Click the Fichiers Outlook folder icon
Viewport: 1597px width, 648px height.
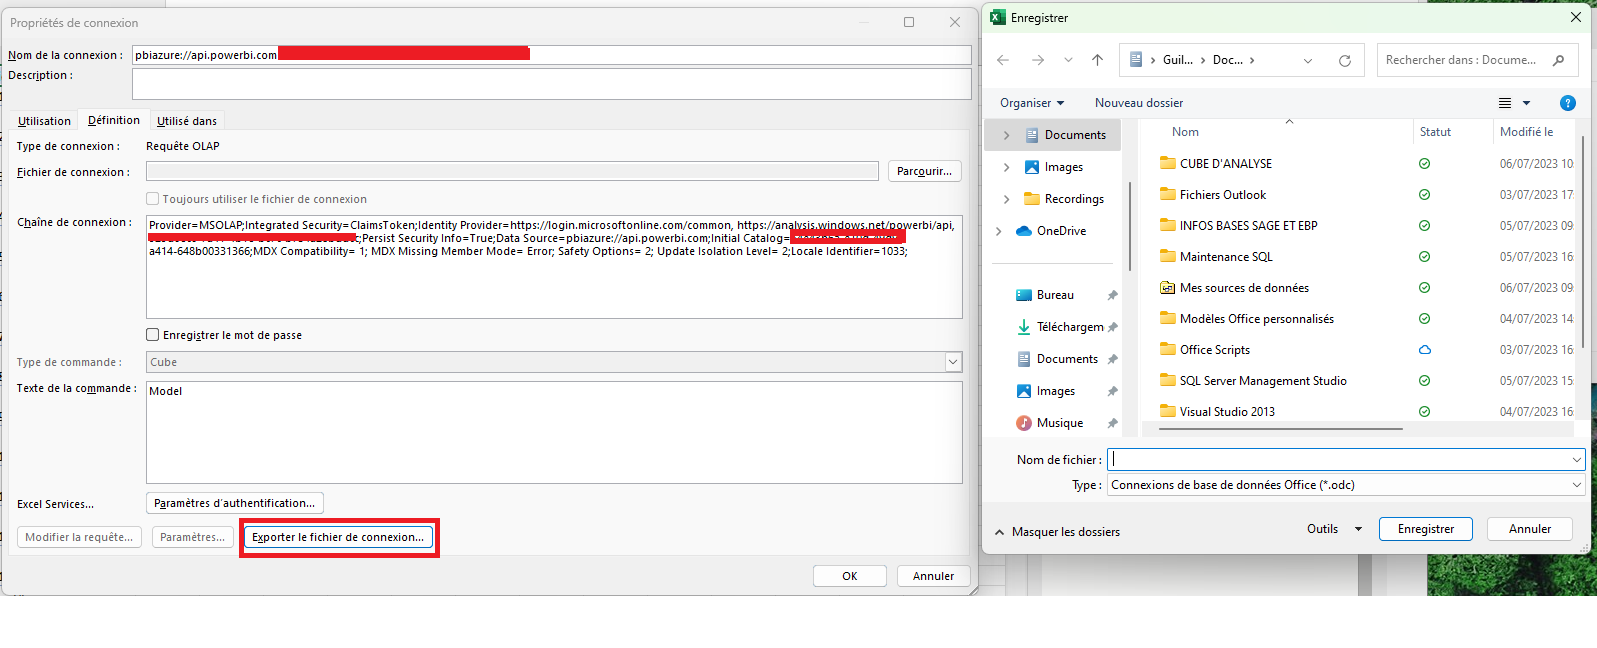coord(1167,194)
